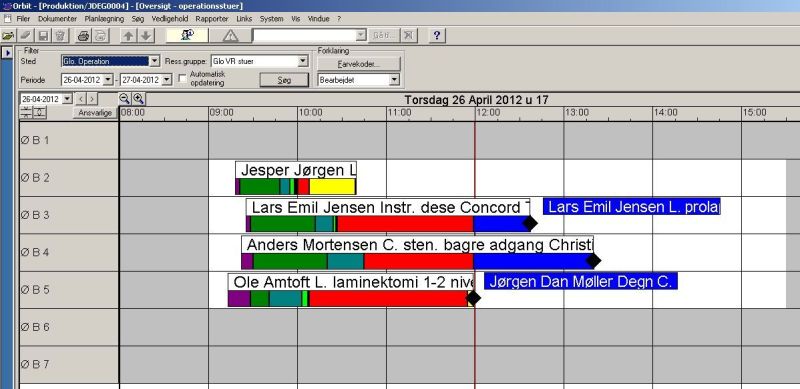
Task: Open the Dokumenter menu
Action: [x=57, y=19]
